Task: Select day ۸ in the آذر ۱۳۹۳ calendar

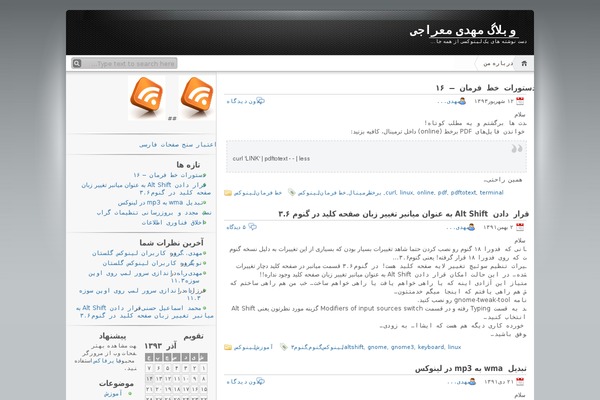Action: click(x=204, y=379)
